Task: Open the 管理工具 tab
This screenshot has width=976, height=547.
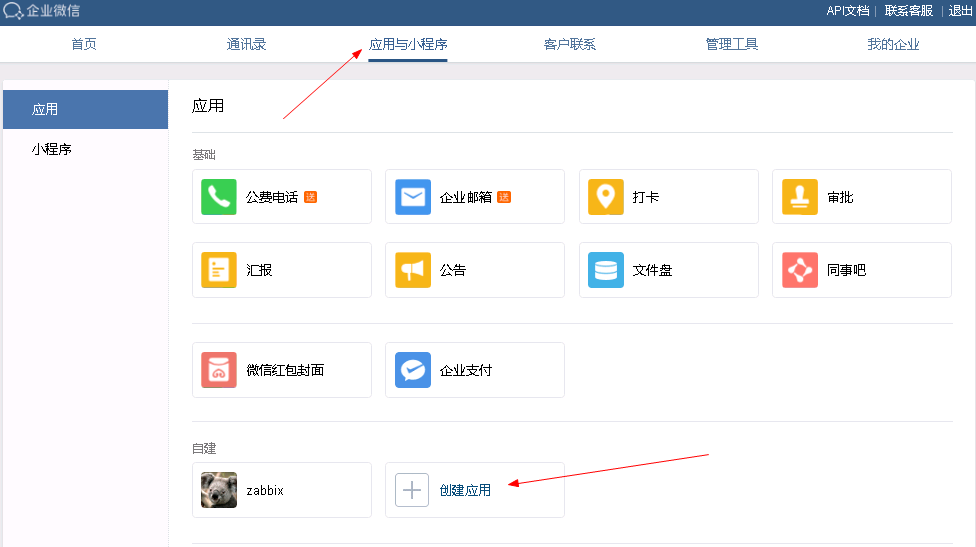Action: coord(731,44)
